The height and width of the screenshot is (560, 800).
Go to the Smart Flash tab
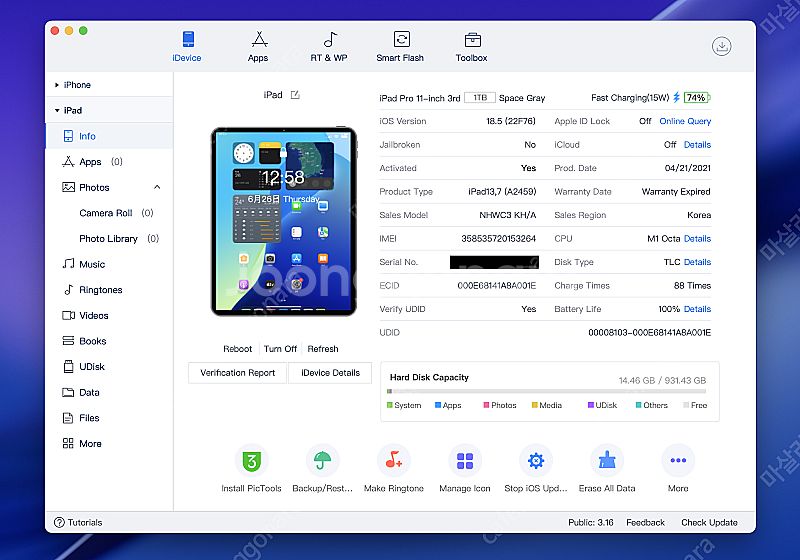(401, 47)
